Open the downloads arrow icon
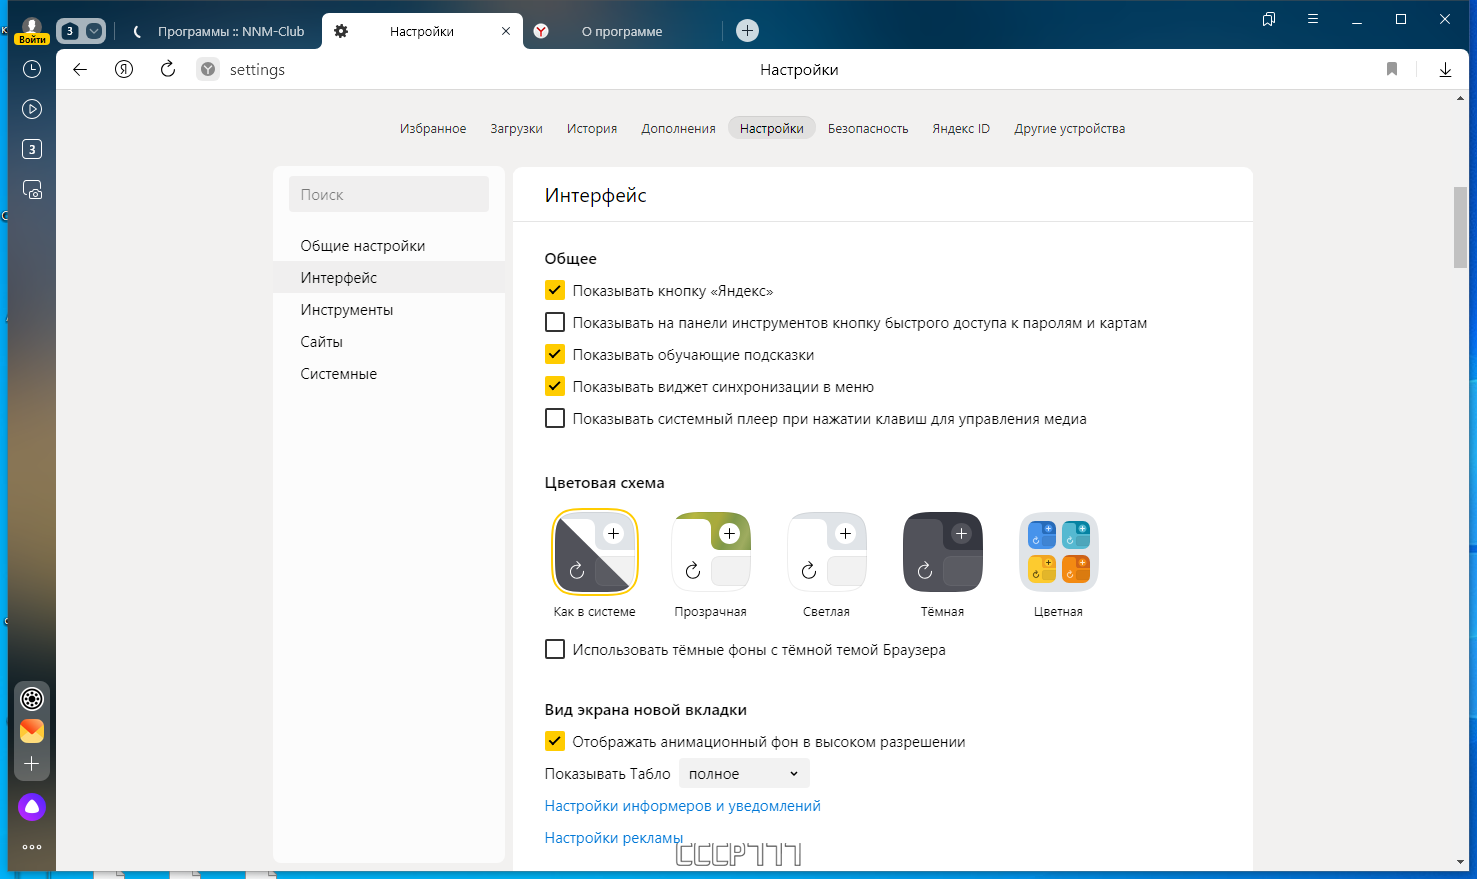Viewport: 1477px width, 879px height. [1445, 69]
